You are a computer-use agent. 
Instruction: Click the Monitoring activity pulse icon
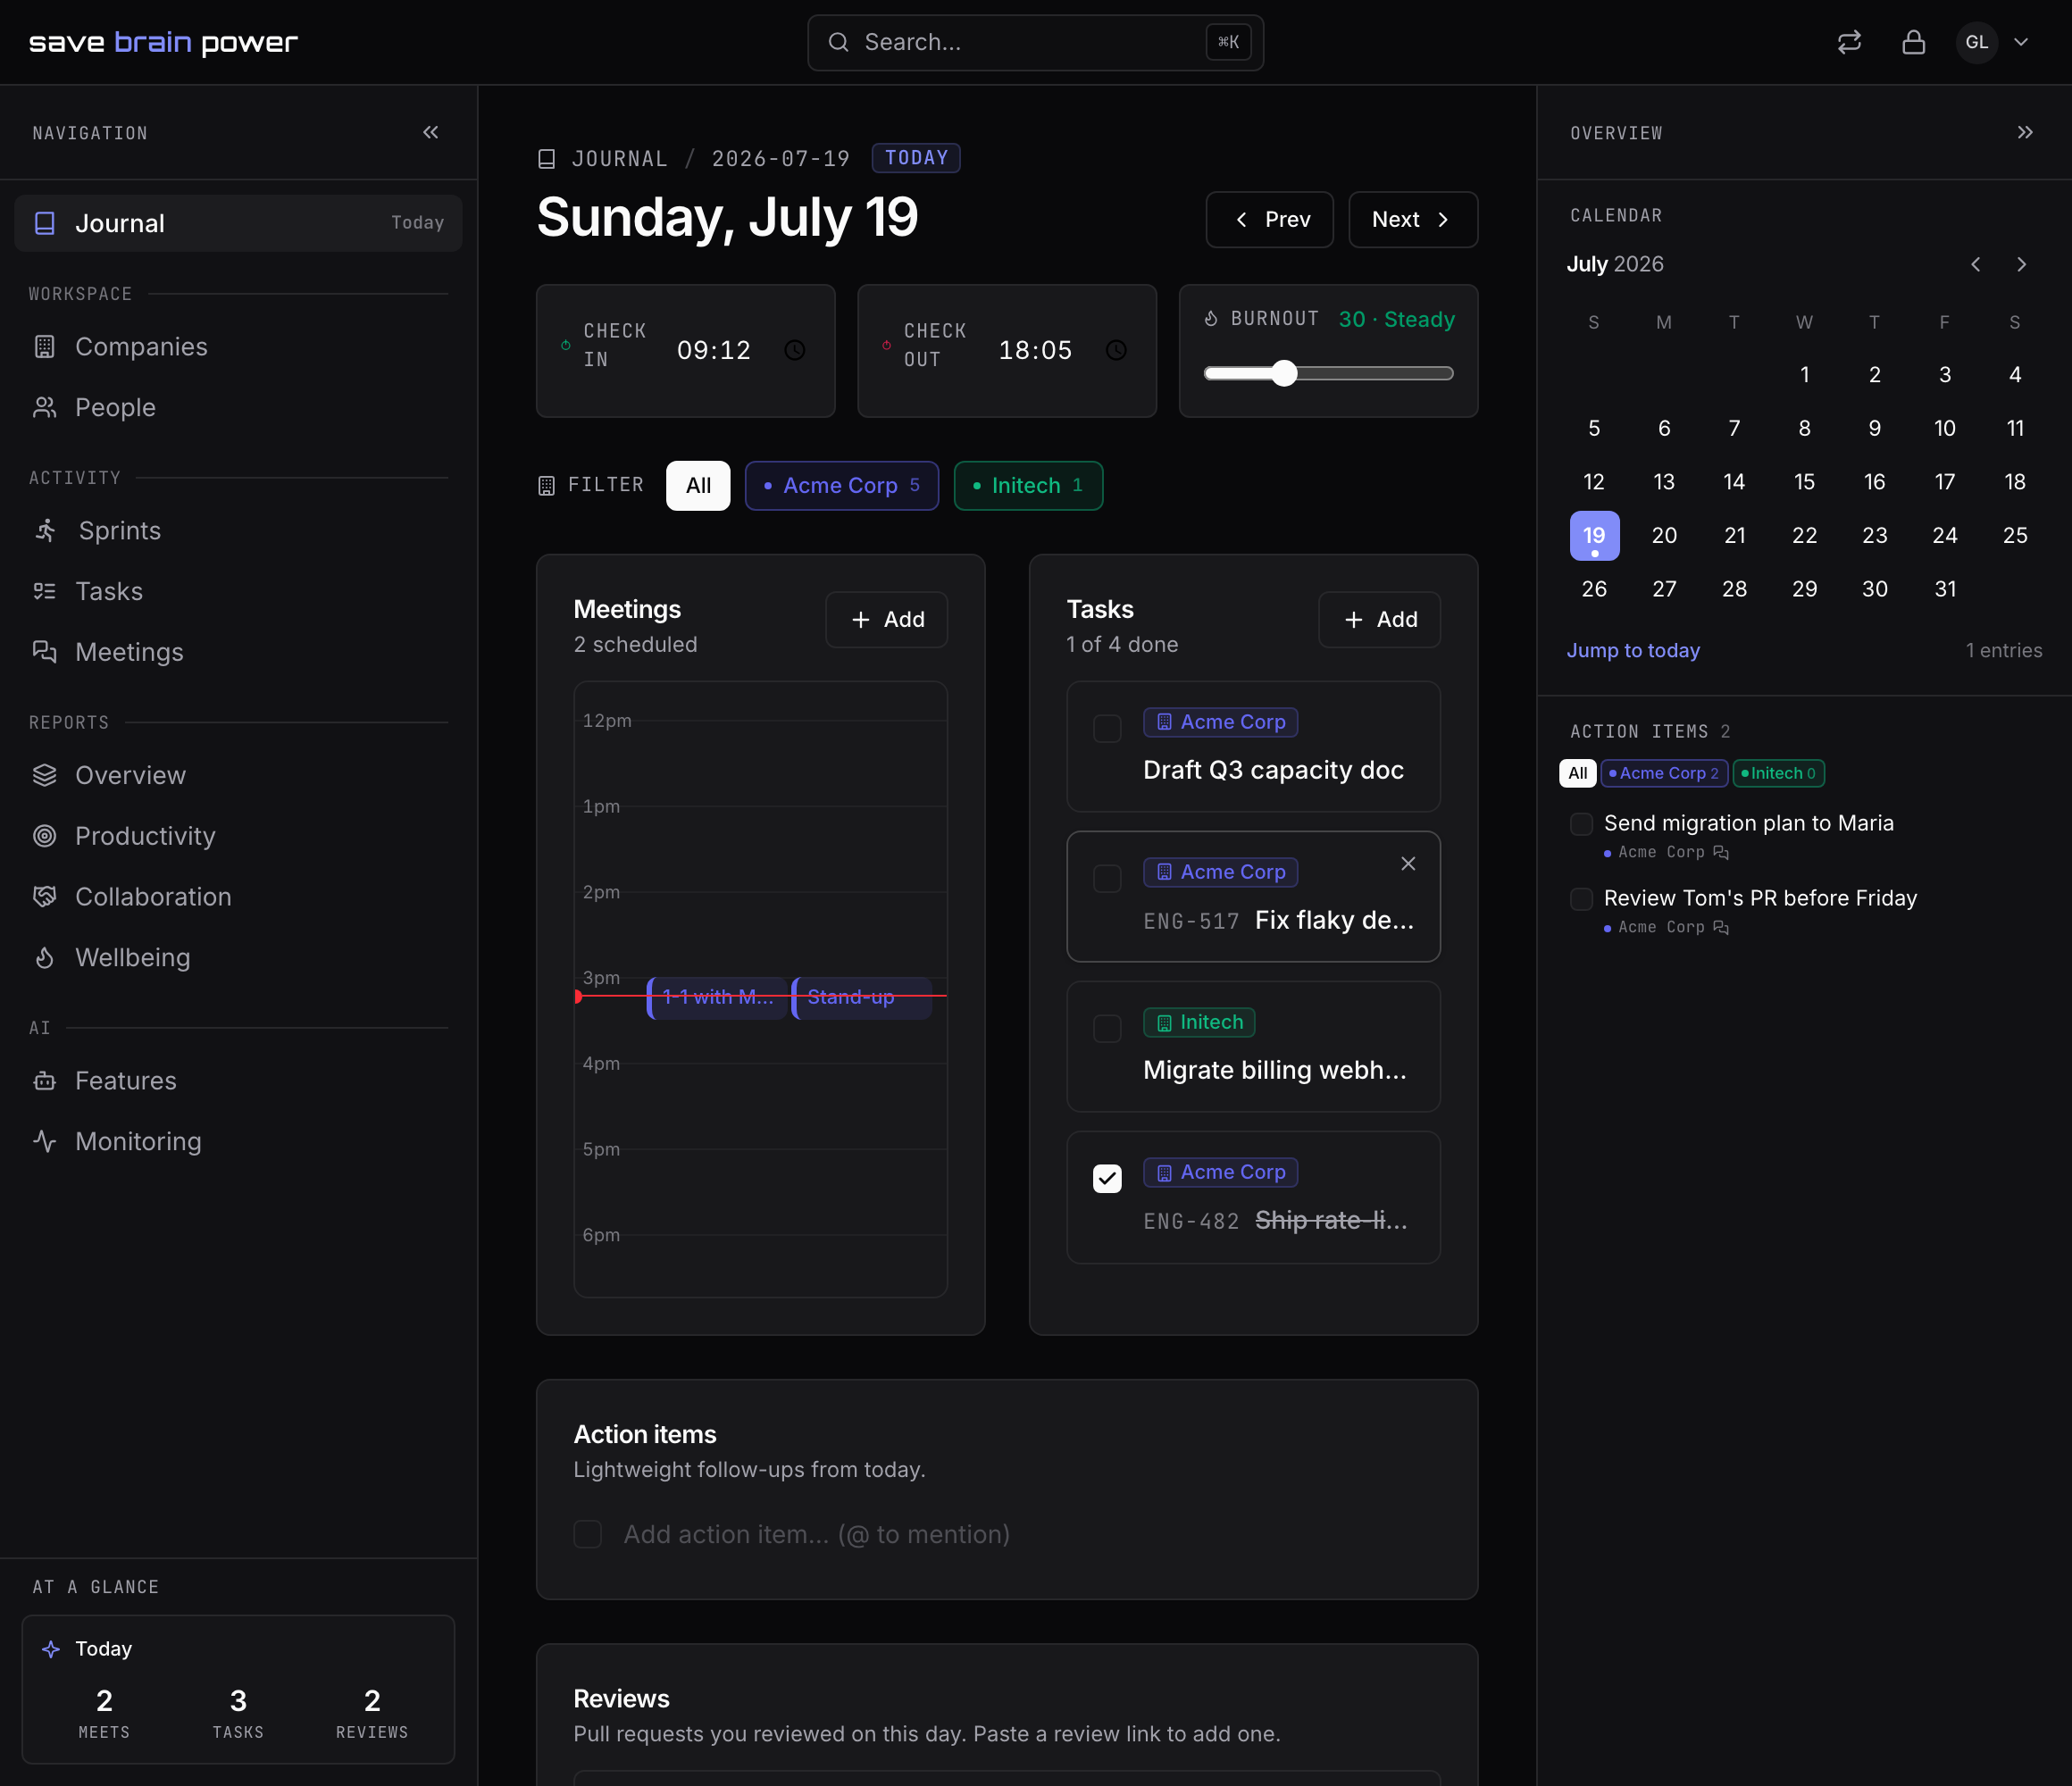[x=44, y=1141]
